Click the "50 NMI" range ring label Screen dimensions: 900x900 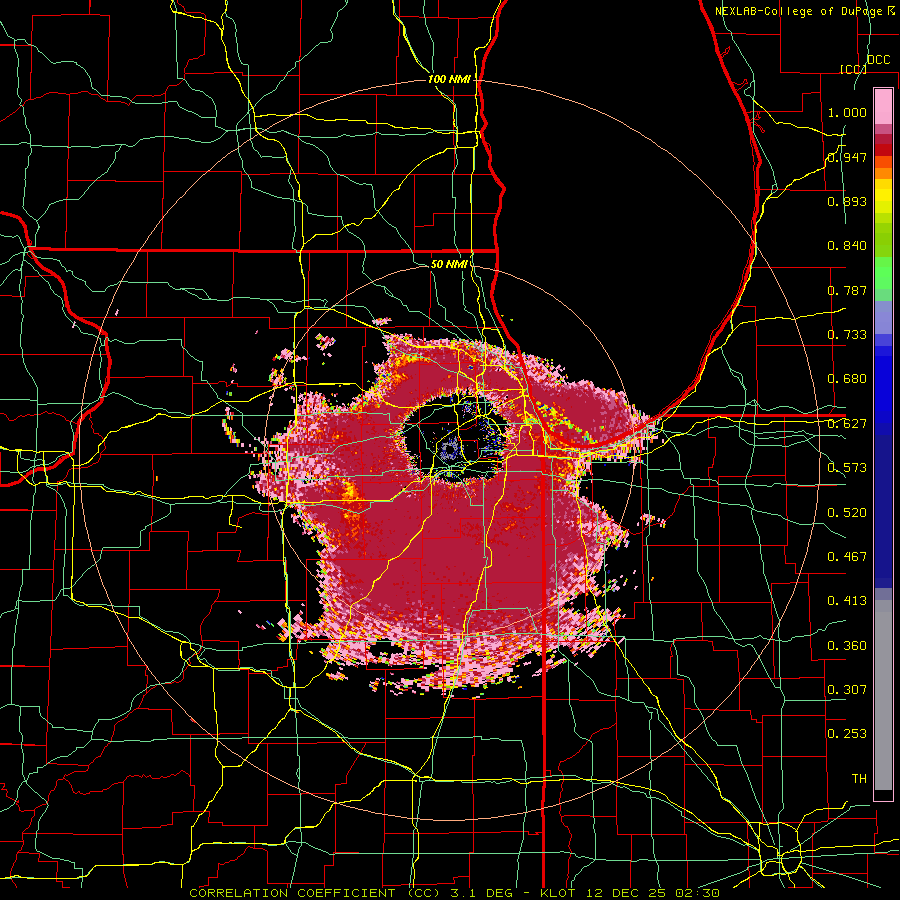(x=449, y=264)
